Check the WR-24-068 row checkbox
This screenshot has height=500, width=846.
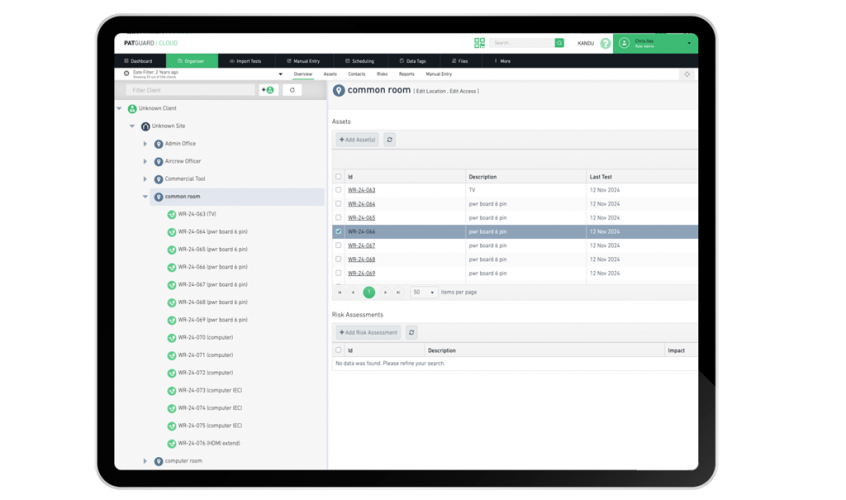(338, 259)
